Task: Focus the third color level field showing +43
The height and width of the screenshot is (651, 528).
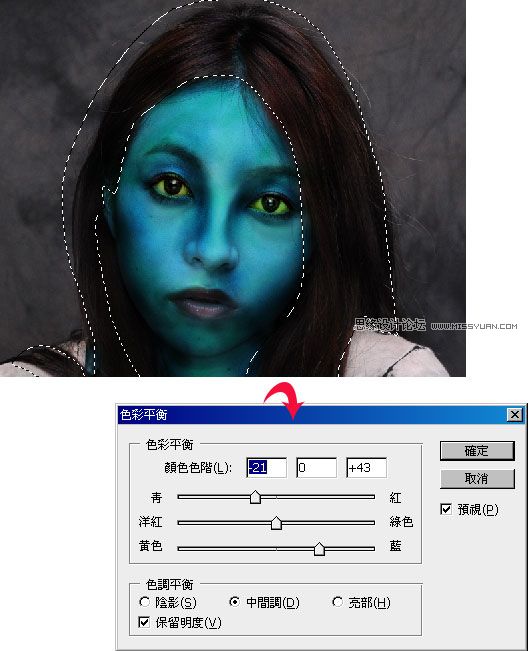Action: coord(367,467)
